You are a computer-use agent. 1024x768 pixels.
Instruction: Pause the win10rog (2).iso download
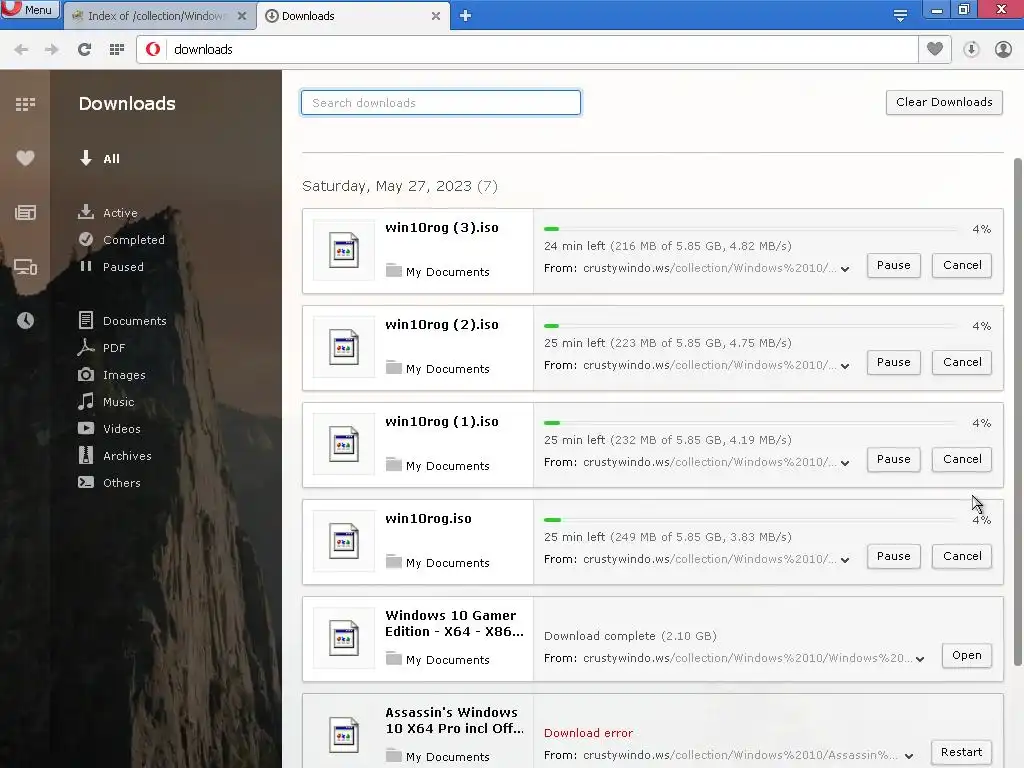click(x=893, y=362)
